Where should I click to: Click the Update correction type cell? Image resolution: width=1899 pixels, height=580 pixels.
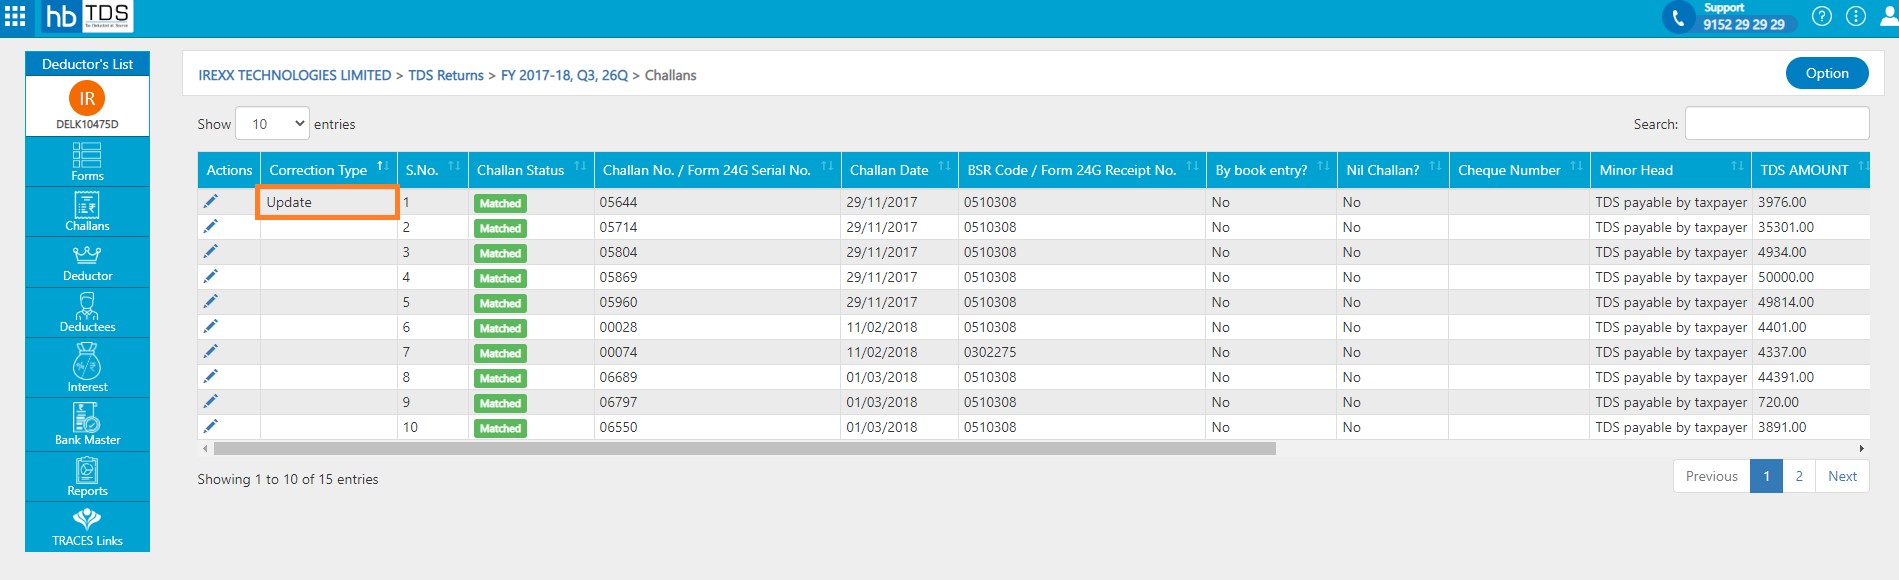328,202
